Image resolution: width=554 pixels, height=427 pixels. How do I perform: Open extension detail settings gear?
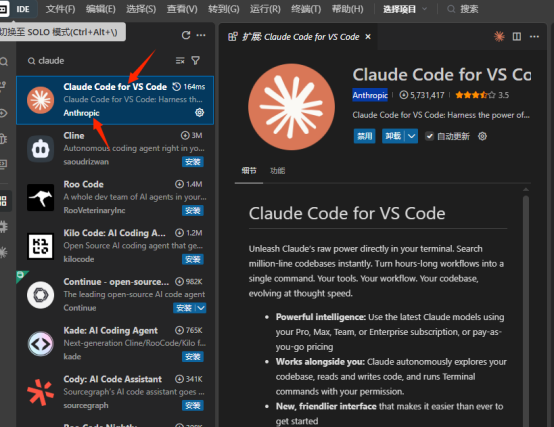[x=483, y=136]
